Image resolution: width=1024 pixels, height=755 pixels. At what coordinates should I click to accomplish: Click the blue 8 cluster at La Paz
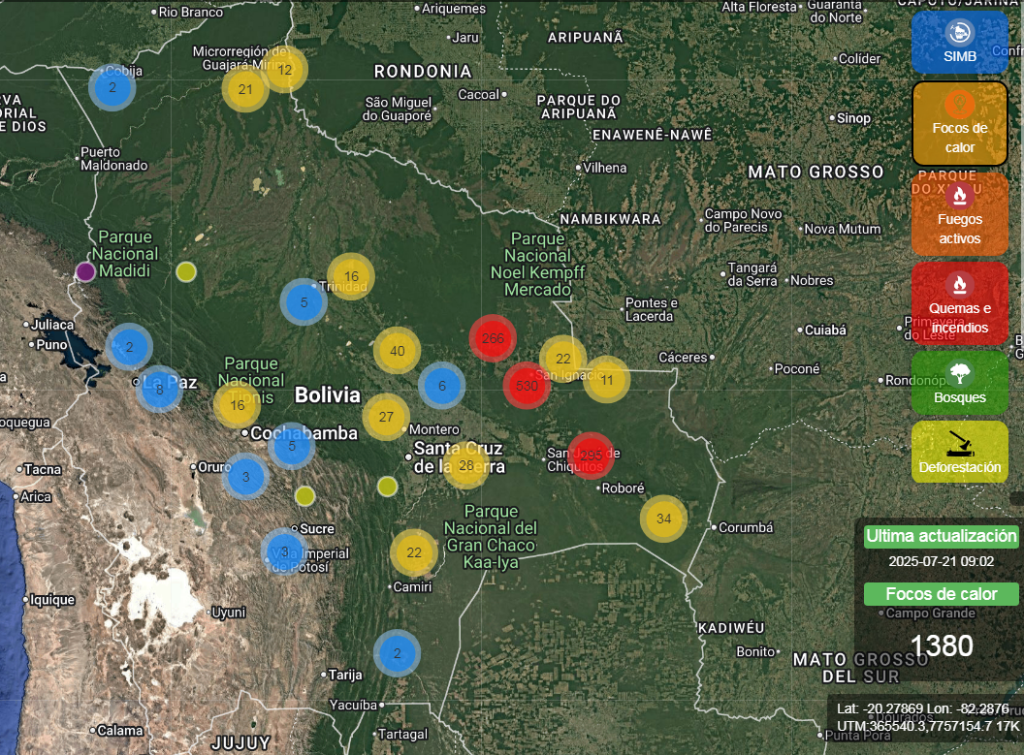[159, 389]
